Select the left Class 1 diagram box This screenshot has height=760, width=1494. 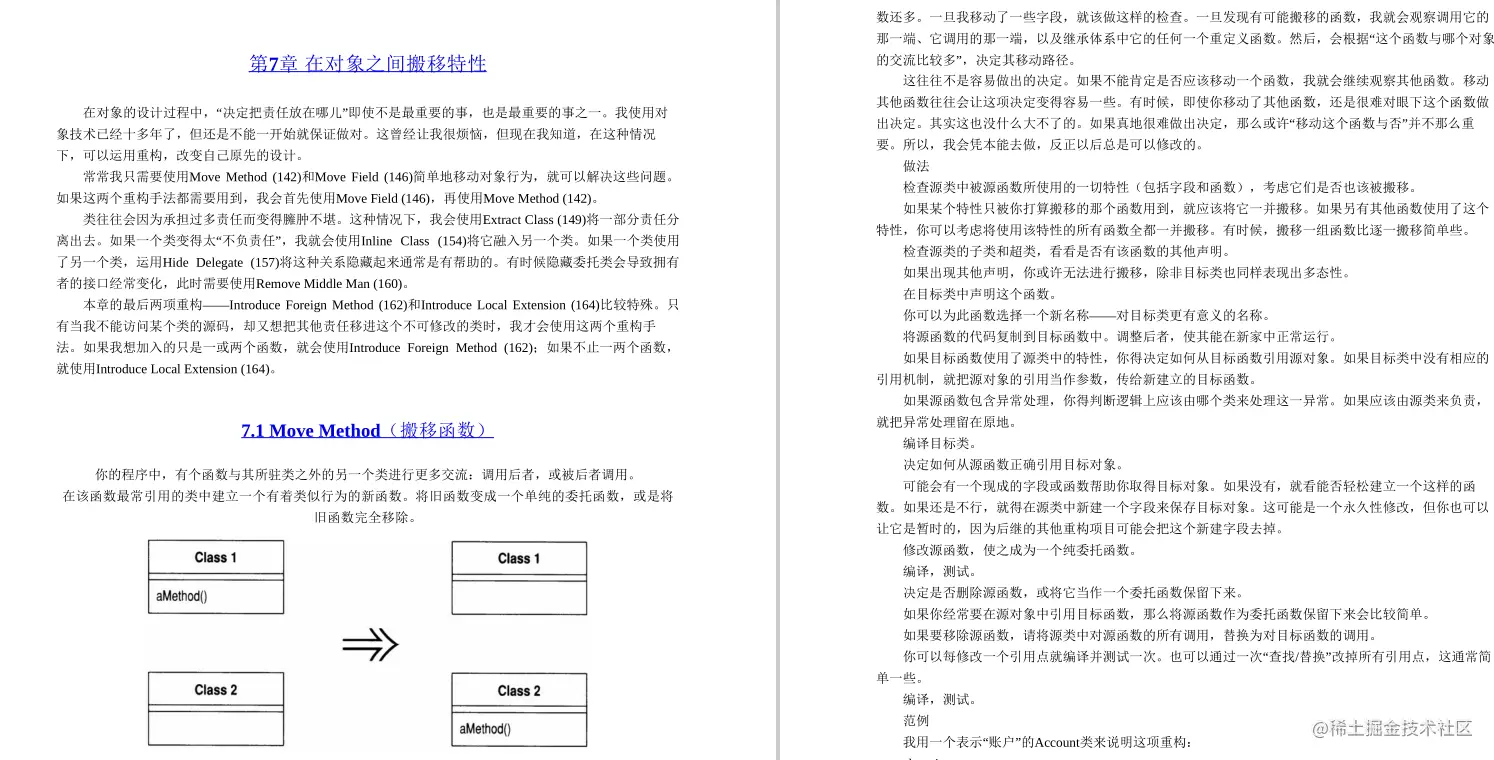[215, 578]
